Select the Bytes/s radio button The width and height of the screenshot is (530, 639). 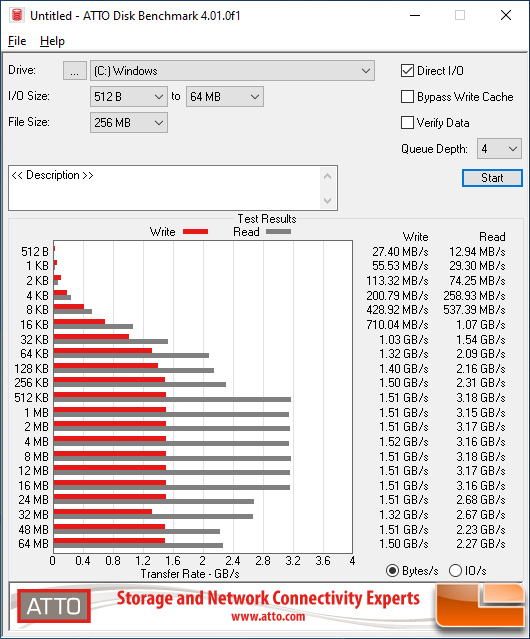coord(392,571)
